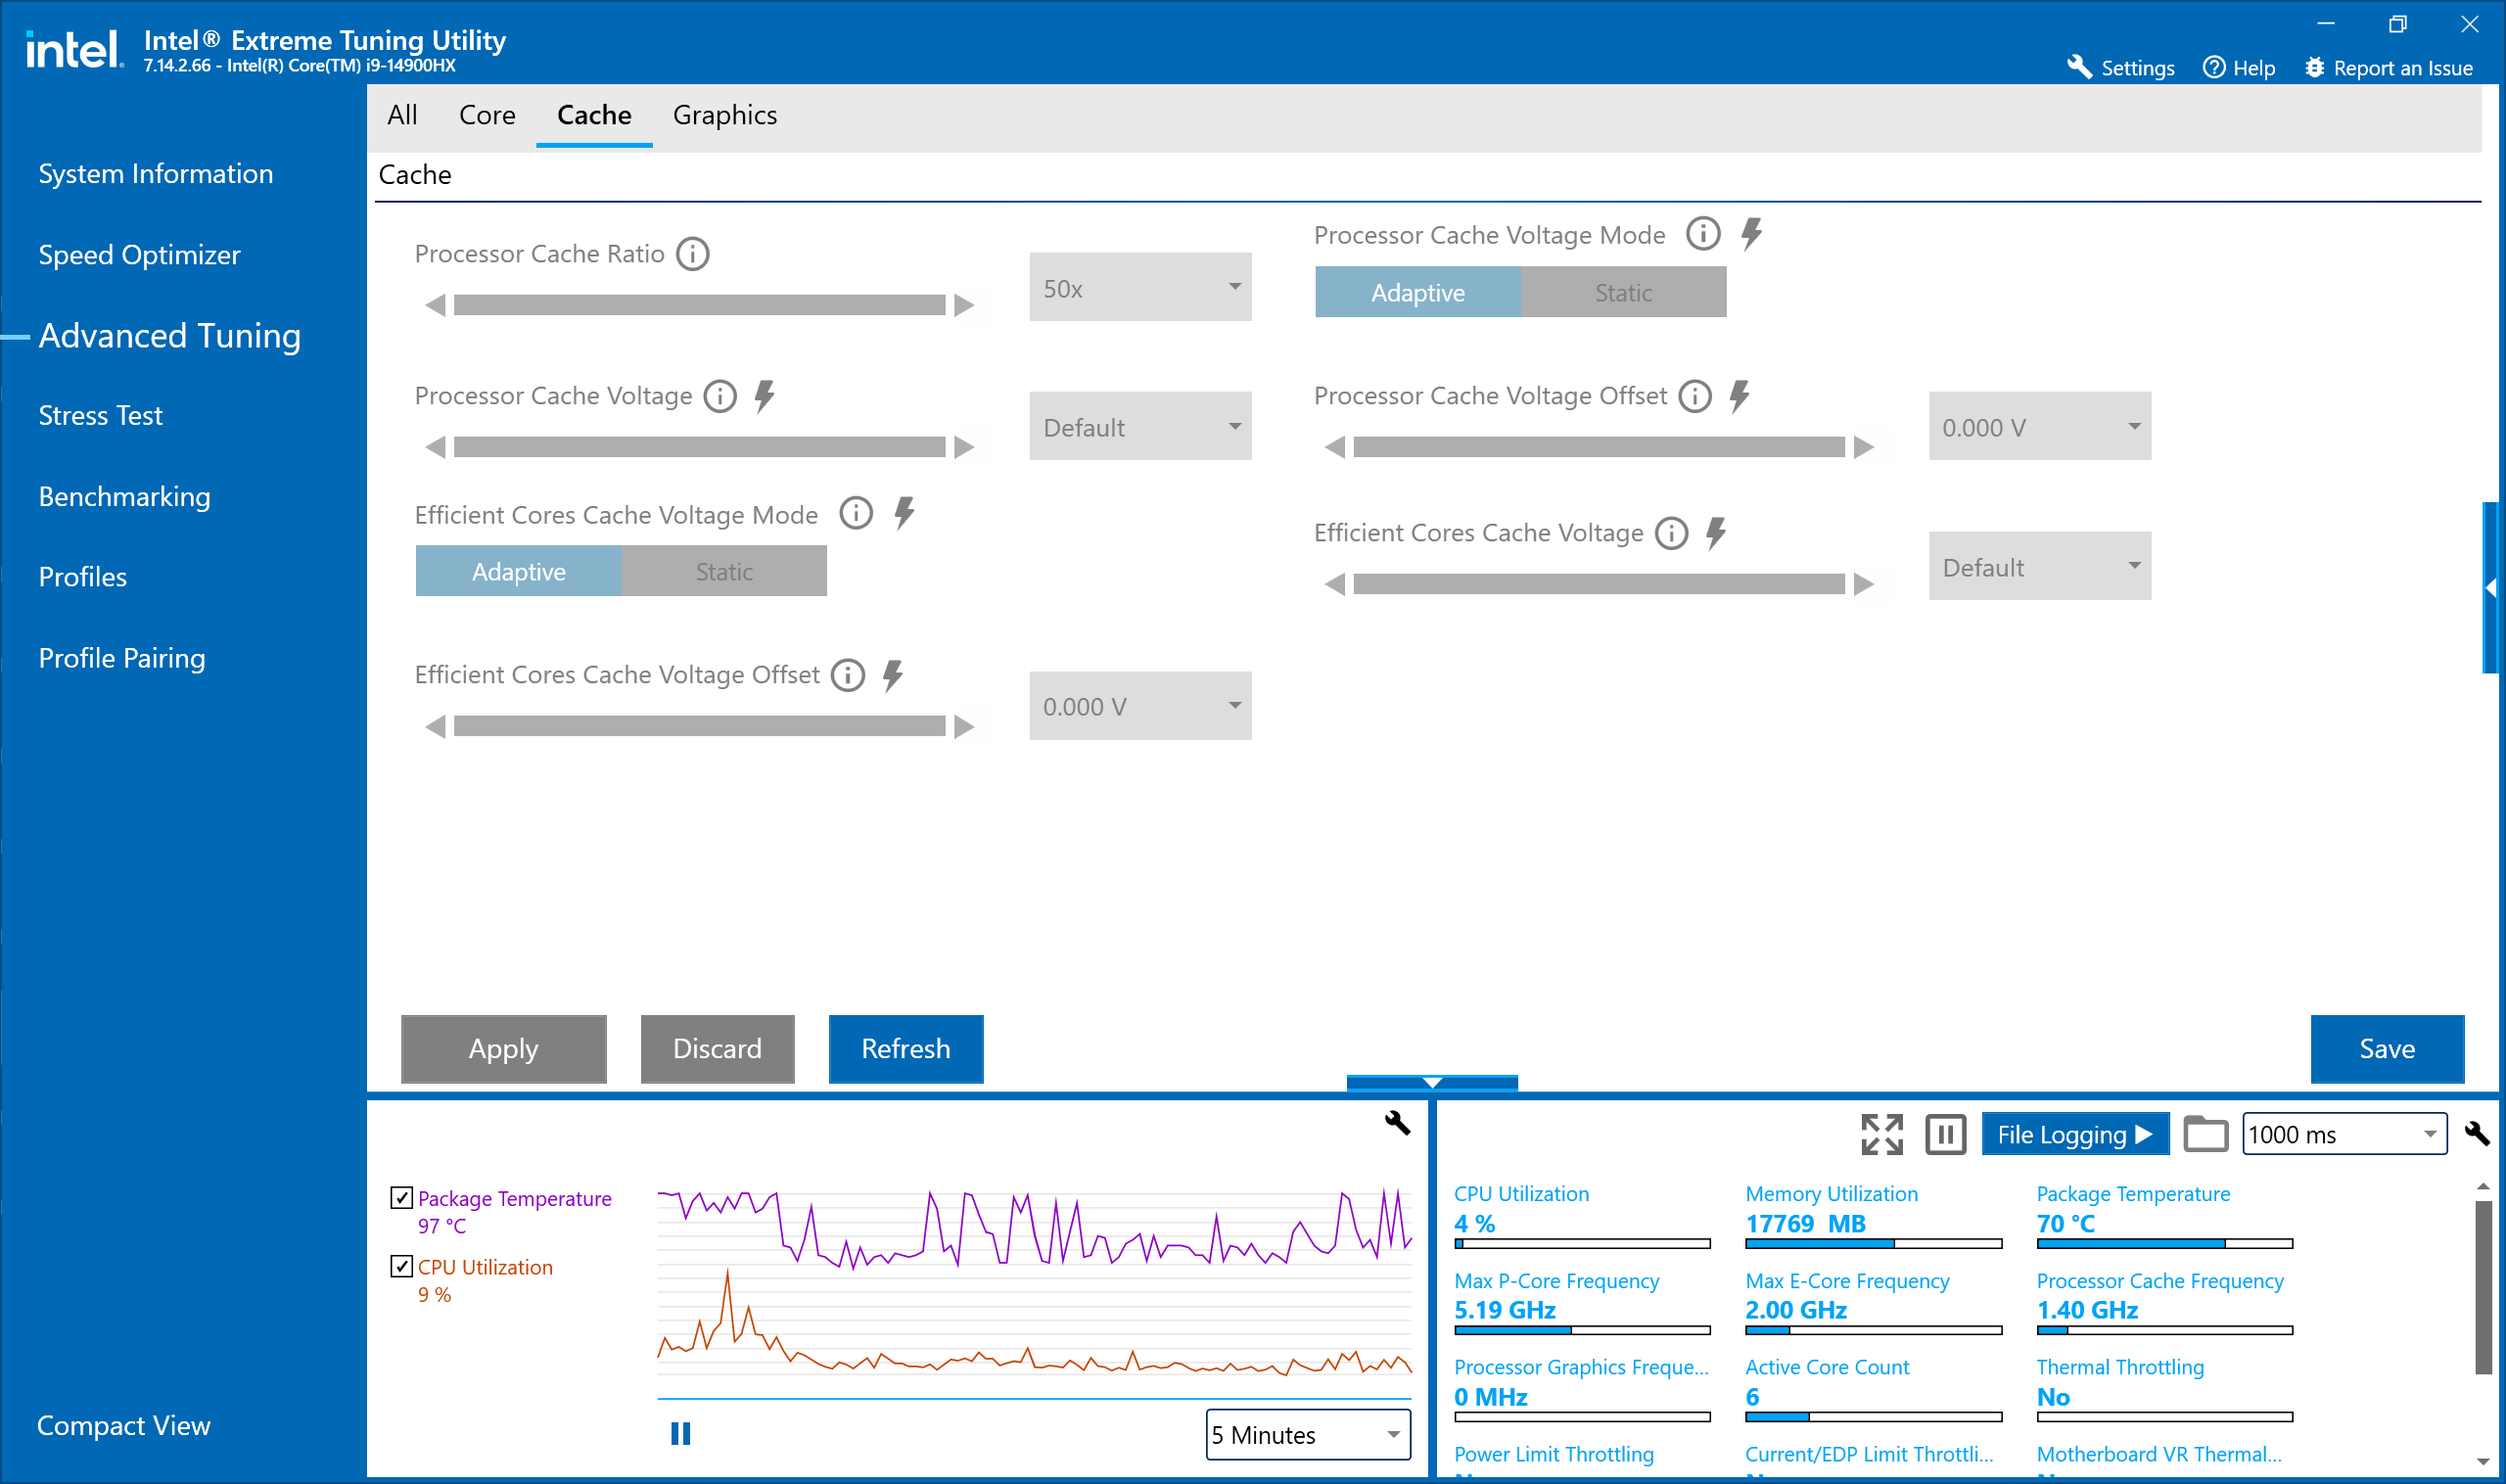2506x1484 pixels.
Task: Open the 5 Minutes graph duration dropdown
Action: click(1307, 1434)
